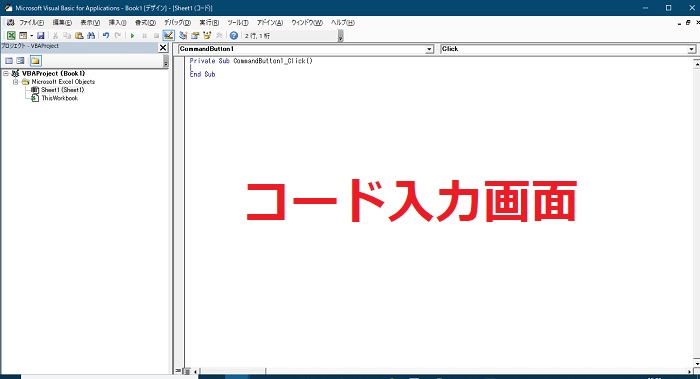This screenshot has height=379, width=700.
Task: Open the ツール menu
Action: 238,22
